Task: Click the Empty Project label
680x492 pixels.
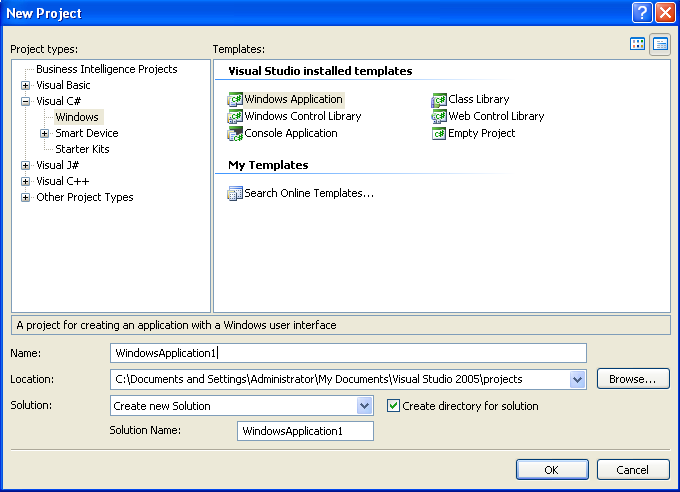Action: (x=482, y=134)
